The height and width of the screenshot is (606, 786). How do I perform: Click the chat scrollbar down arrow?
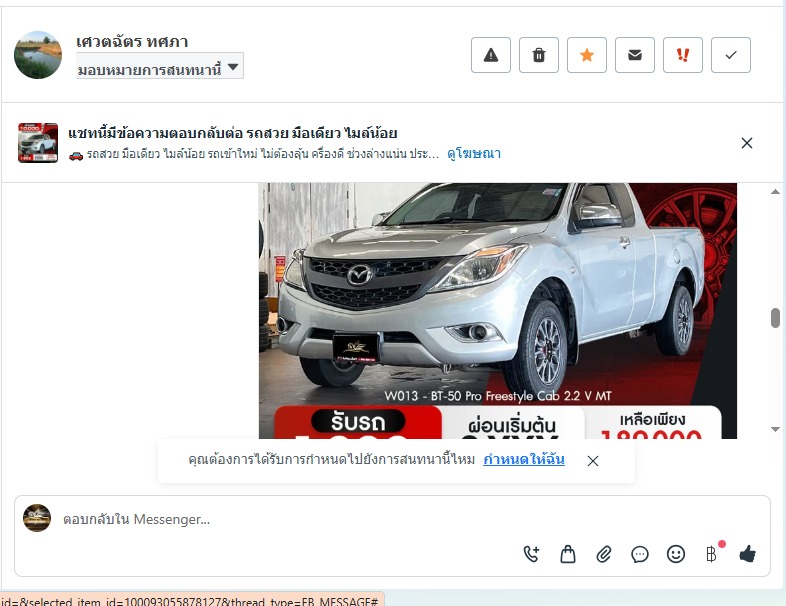click(x=775, y=429)
